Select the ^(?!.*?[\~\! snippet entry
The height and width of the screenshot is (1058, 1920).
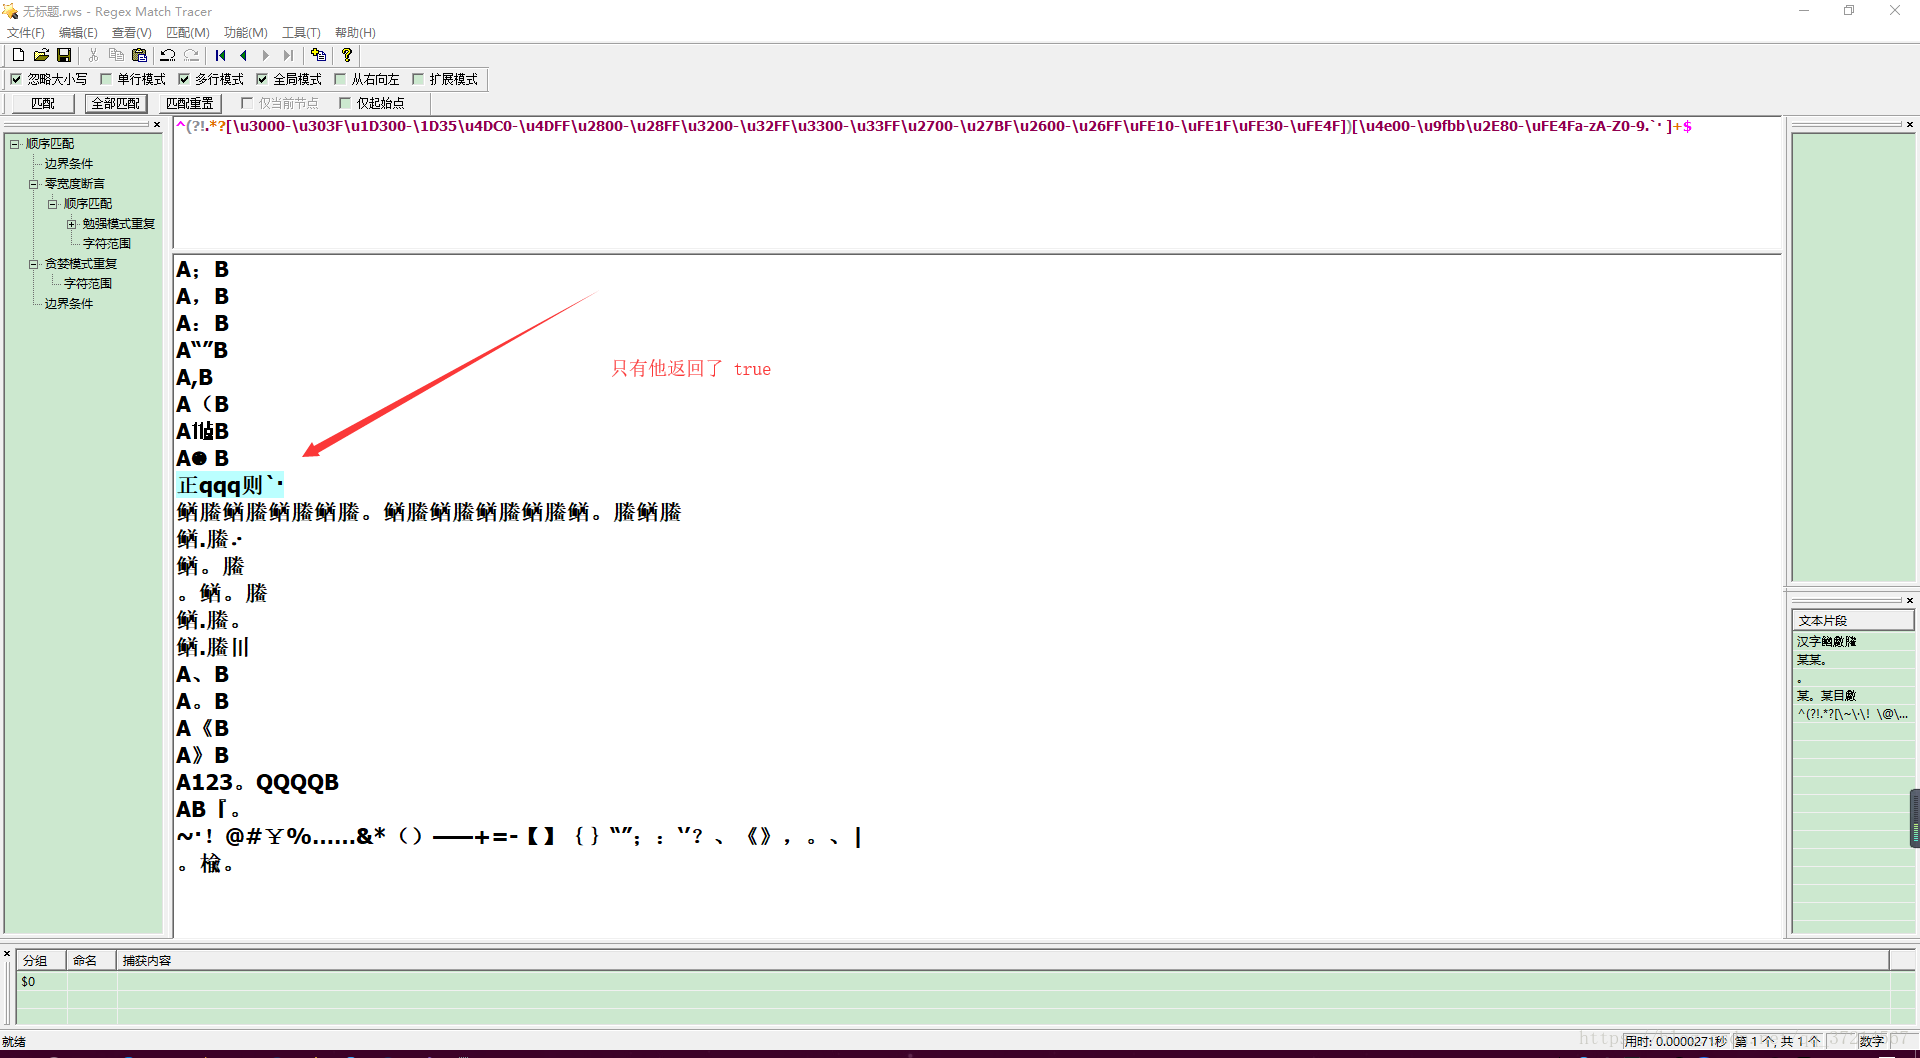[x=1853, y=714]
